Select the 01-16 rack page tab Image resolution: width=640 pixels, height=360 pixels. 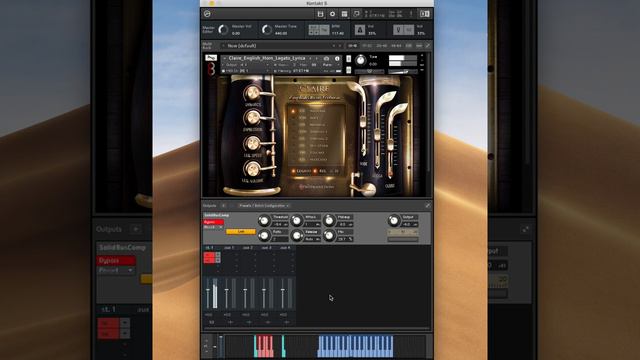coord(353,46)
